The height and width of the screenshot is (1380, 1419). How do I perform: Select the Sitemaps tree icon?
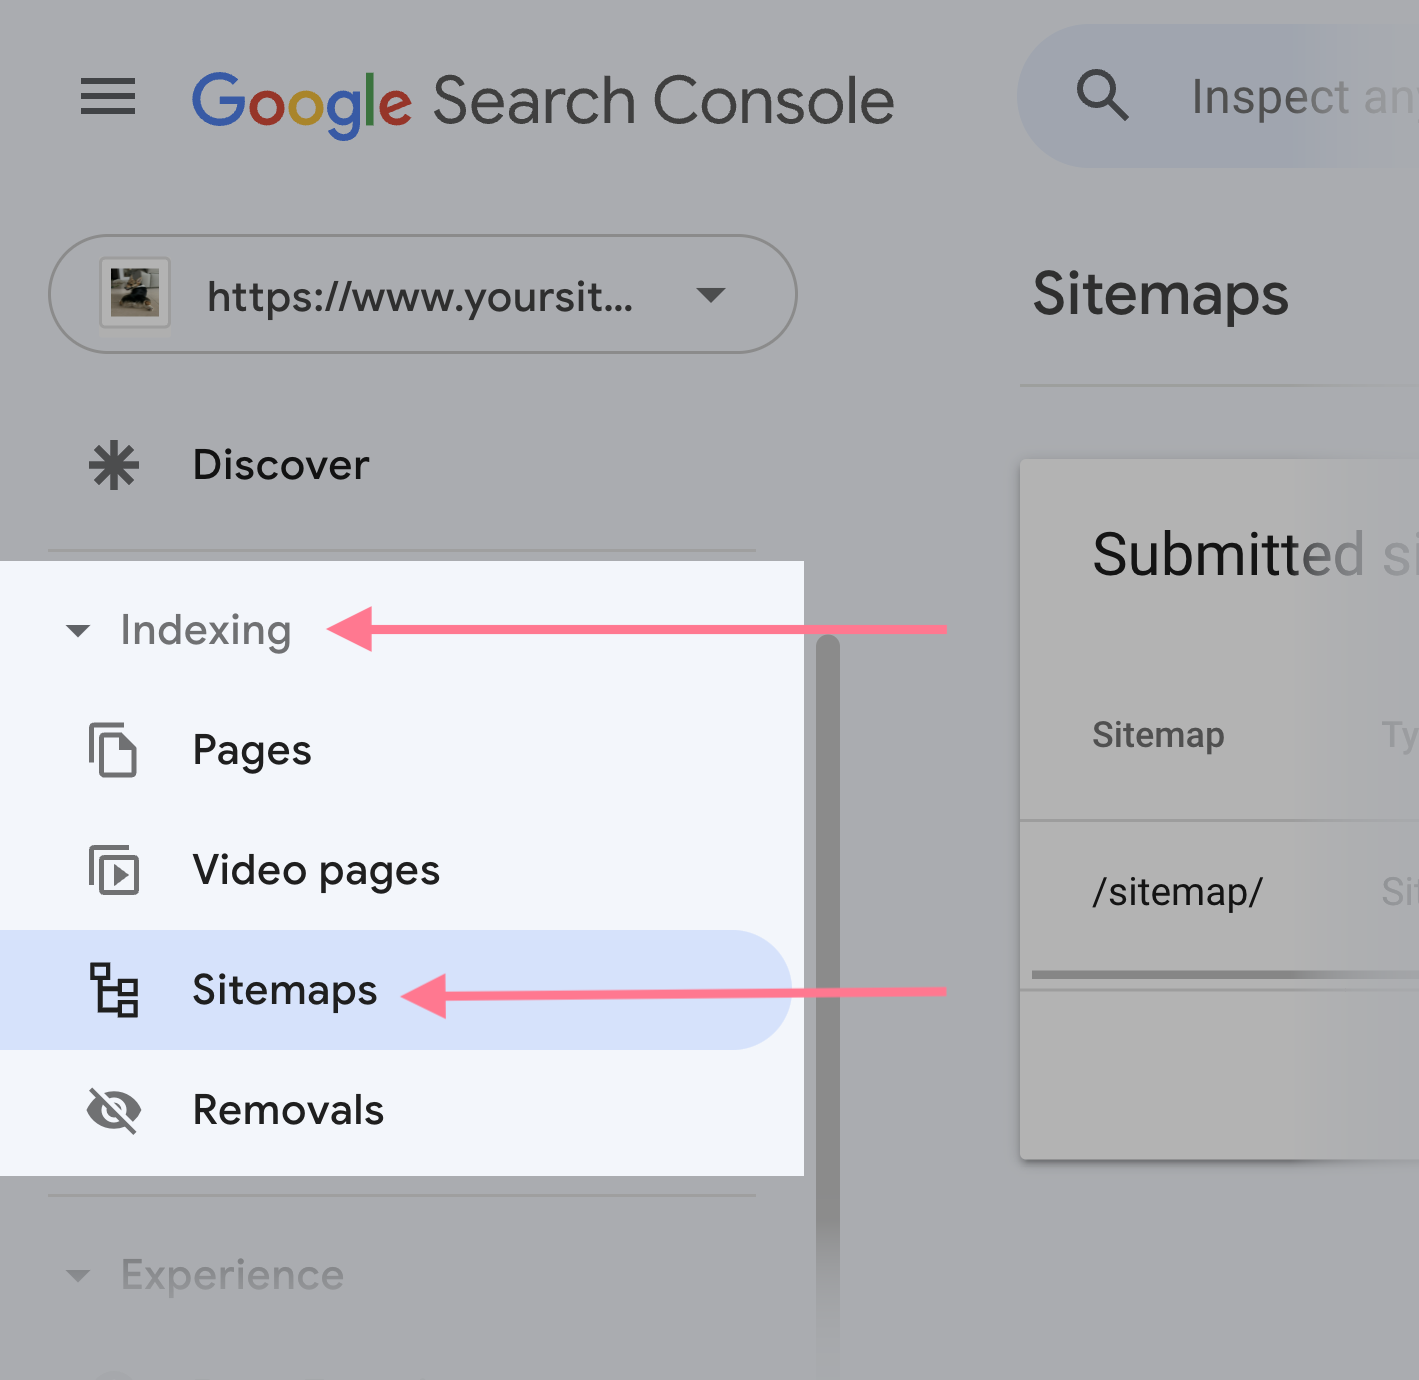114,992
